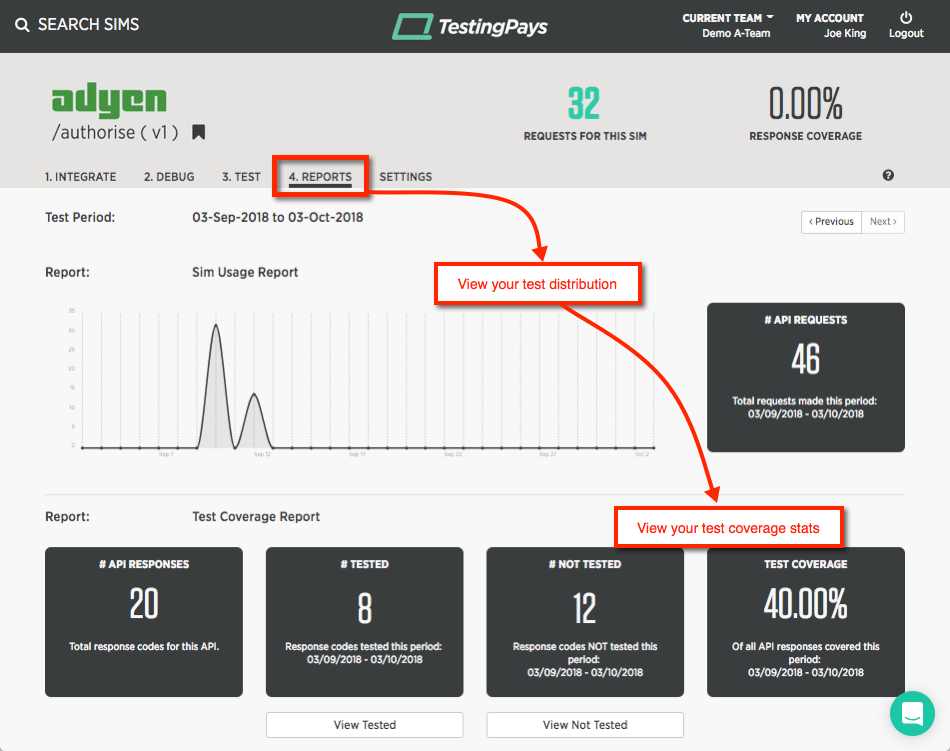The width and height of the screenshot is (950, 751).
Task: Go to the Previous test period
Action: click(x=831, y=222)
